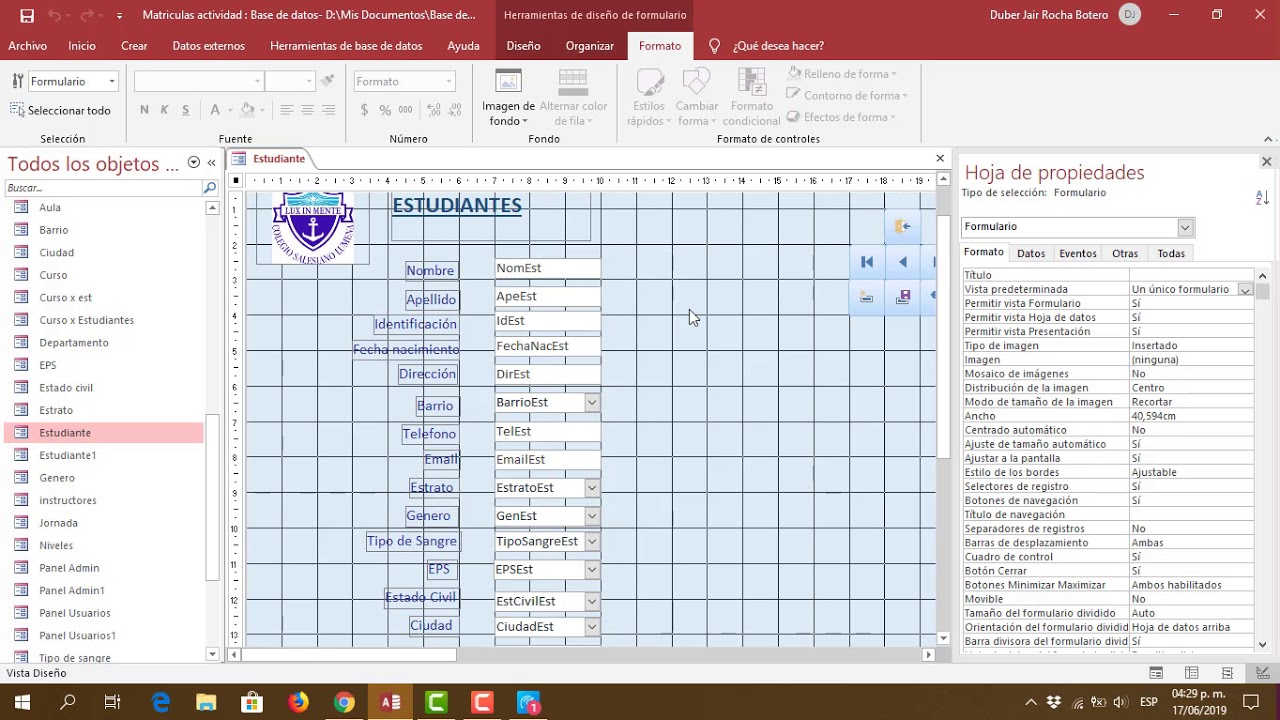Click Seleccionar todo button
Screen dimensions: 1280x720
[x=60, y=110]
